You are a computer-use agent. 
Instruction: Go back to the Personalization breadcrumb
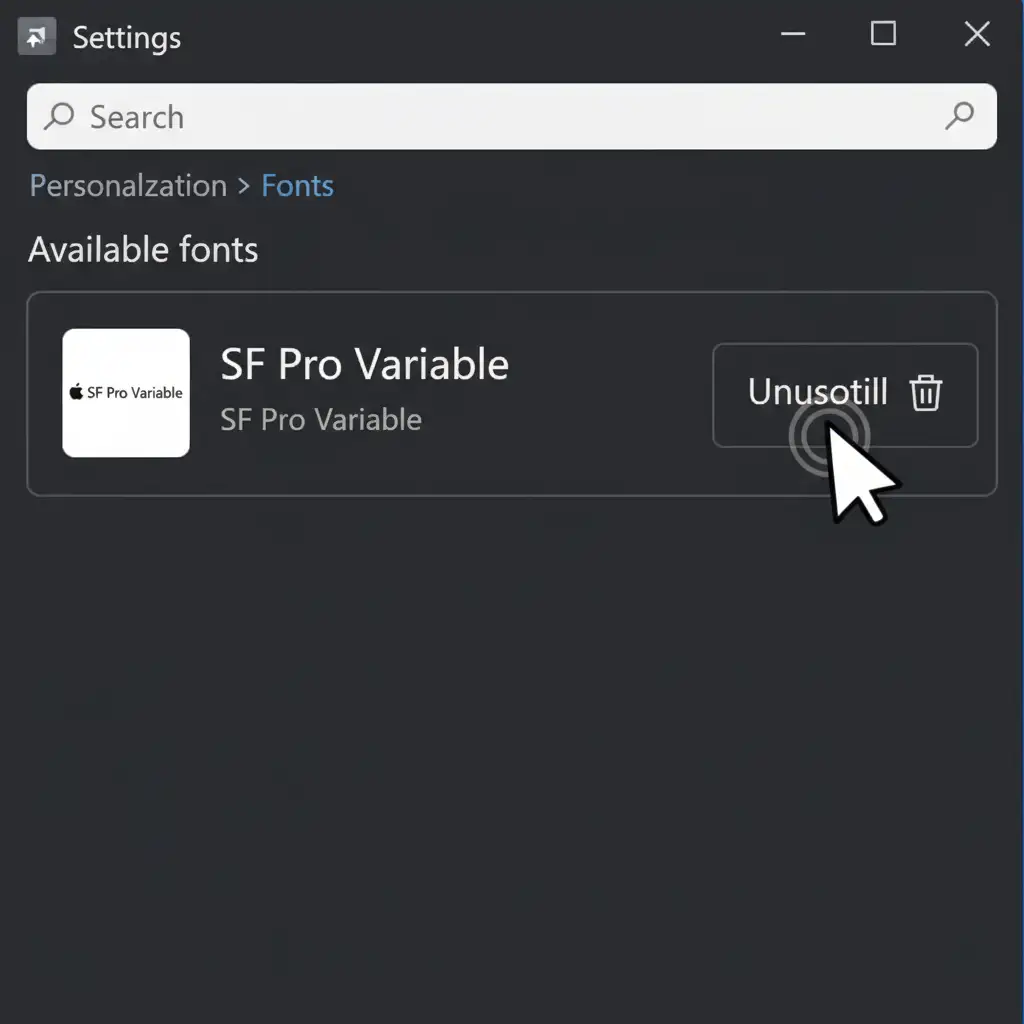[x=128, y=186]
